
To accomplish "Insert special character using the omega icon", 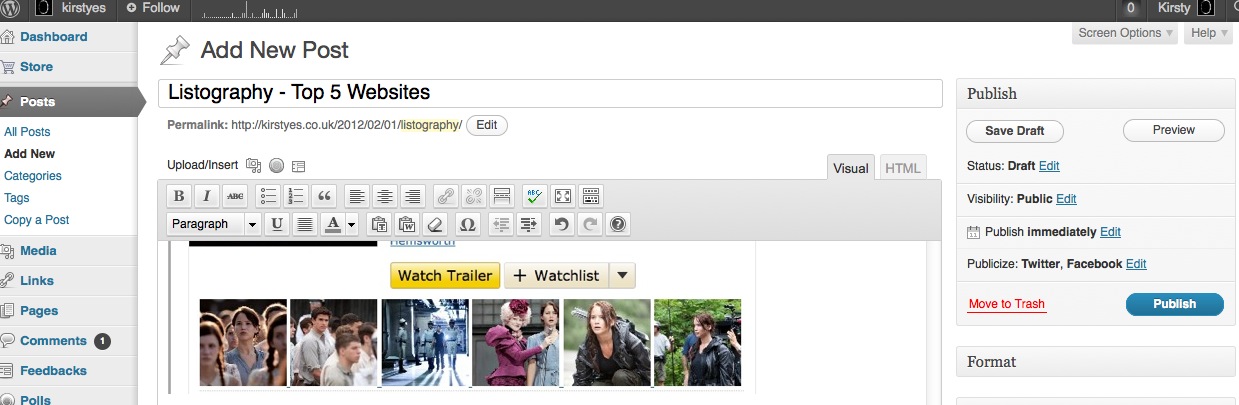I will pos(466,224).
